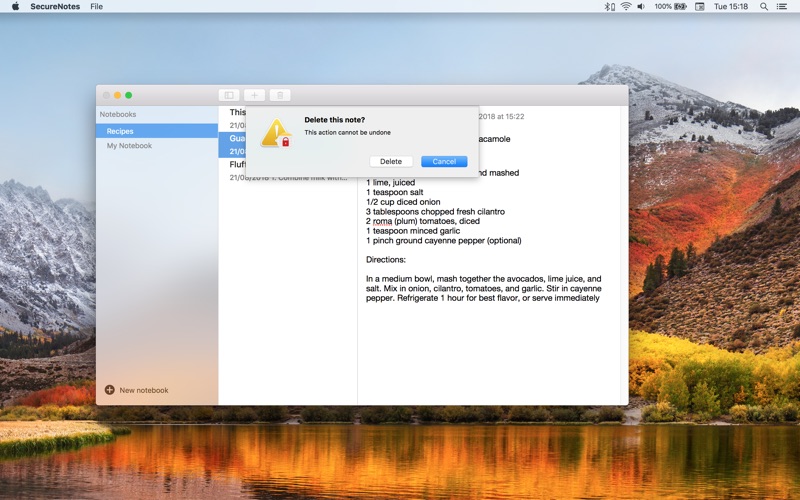Click the New notebook button
The image size is (800, 500).
137,390
